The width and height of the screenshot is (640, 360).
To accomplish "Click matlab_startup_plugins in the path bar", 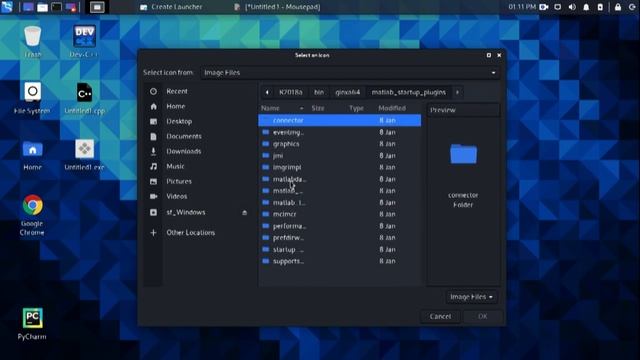I will click(409, 92).
